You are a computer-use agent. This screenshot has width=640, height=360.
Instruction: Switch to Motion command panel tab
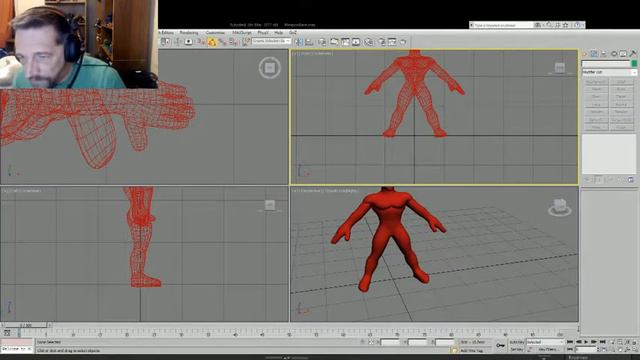tap(613, 54)
